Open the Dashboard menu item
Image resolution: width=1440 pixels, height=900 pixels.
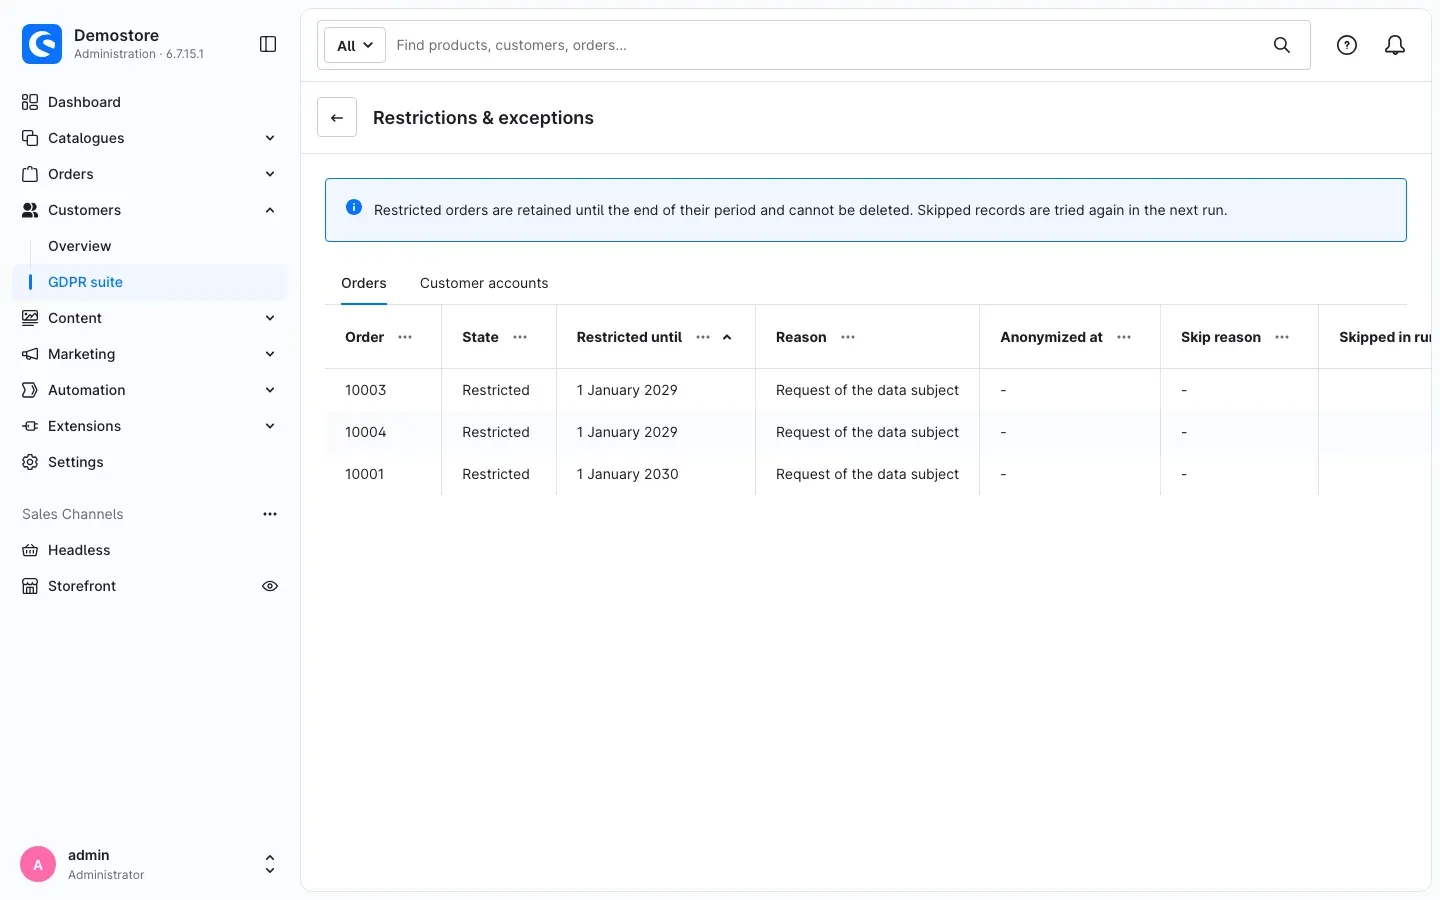150,102
